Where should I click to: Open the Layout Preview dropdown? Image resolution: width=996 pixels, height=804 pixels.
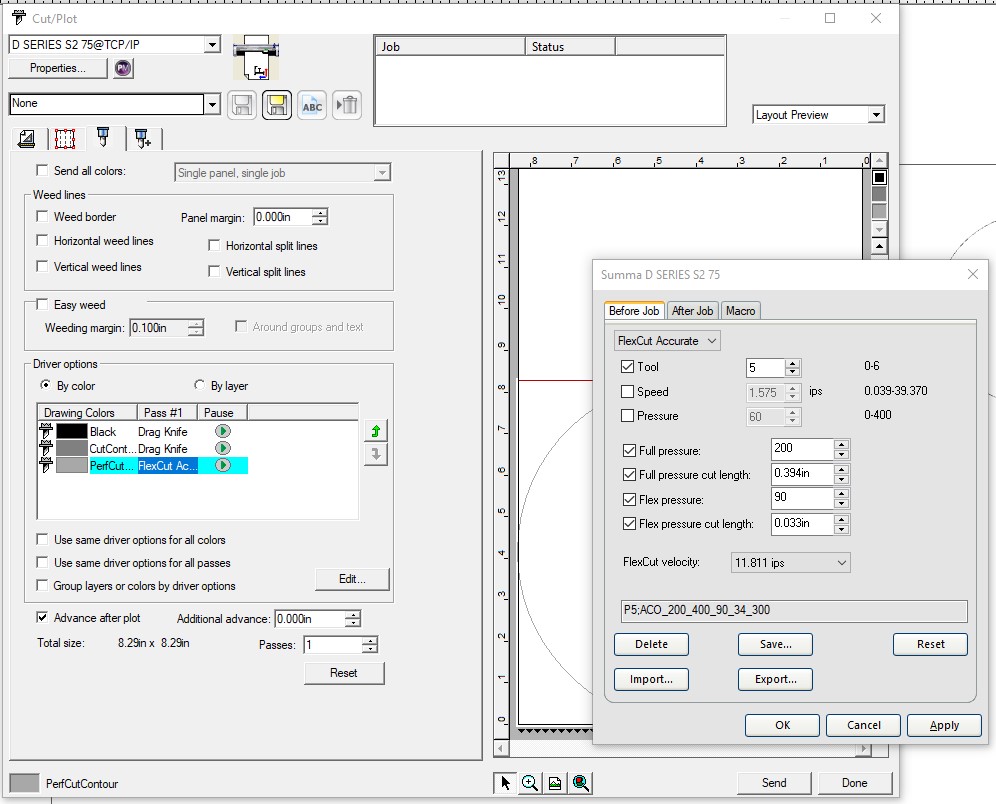(876, 115)
